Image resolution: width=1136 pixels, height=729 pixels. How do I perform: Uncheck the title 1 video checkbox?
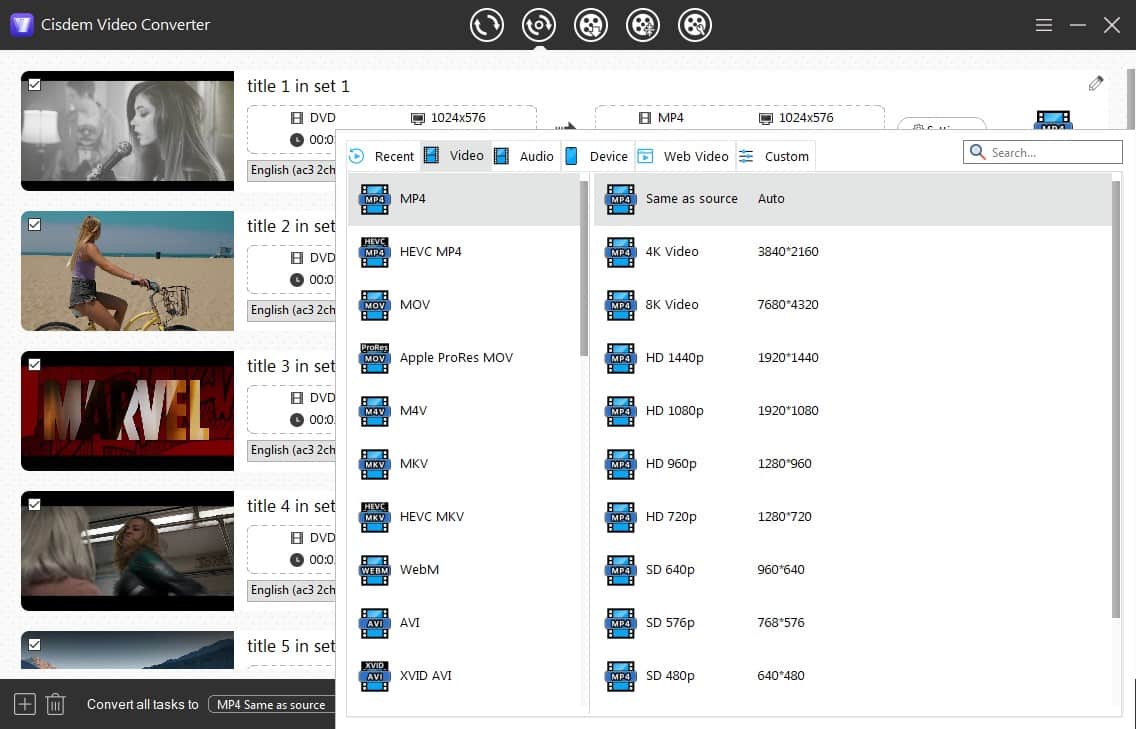click(x=34, y=85)
